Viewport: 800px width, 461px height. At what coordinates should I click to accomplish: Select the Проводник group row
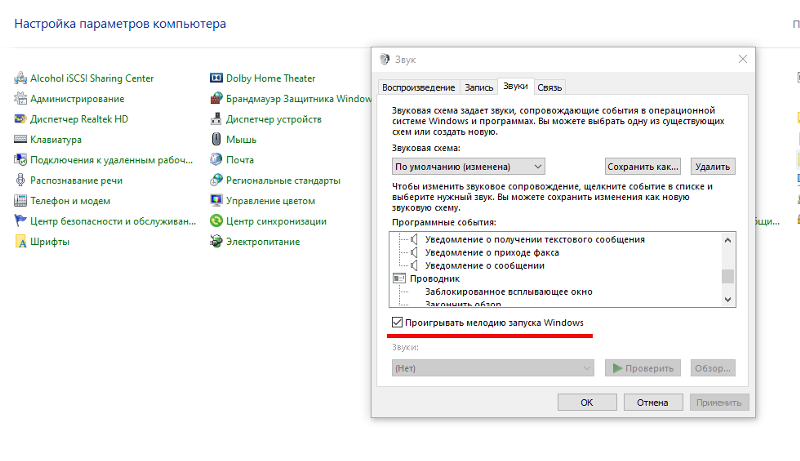click(435, 279)
